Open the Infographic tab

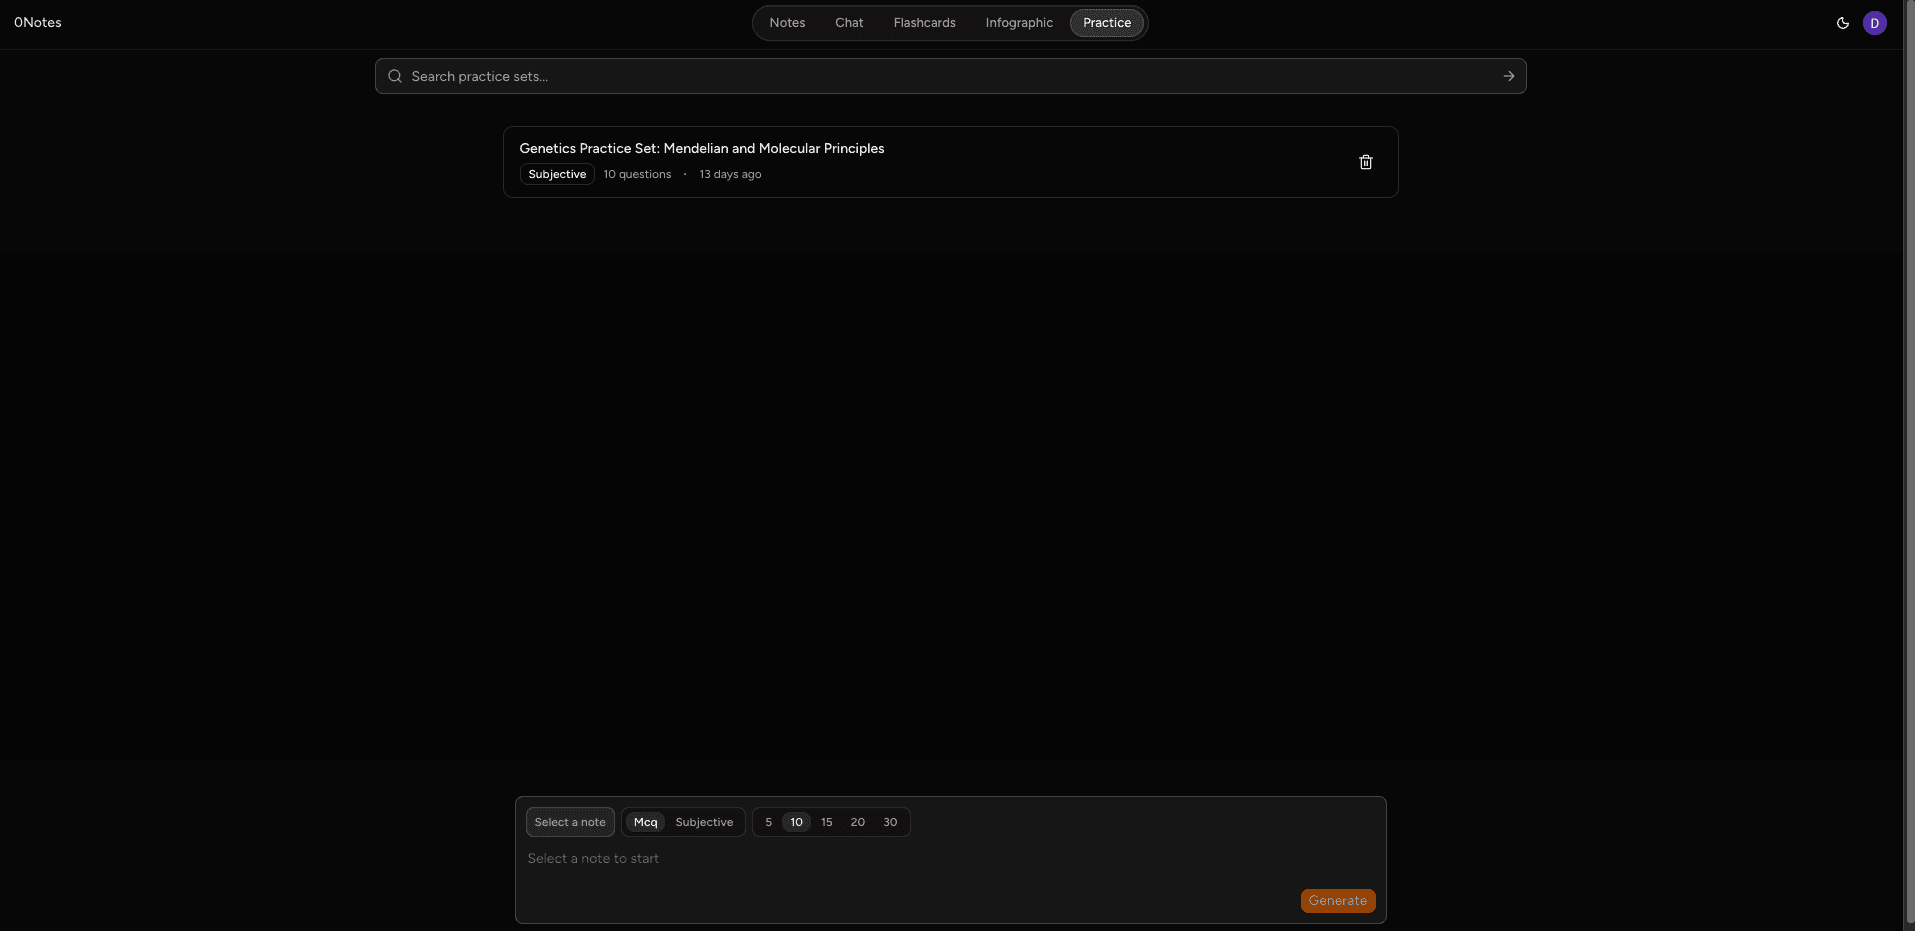[1018, 22]
